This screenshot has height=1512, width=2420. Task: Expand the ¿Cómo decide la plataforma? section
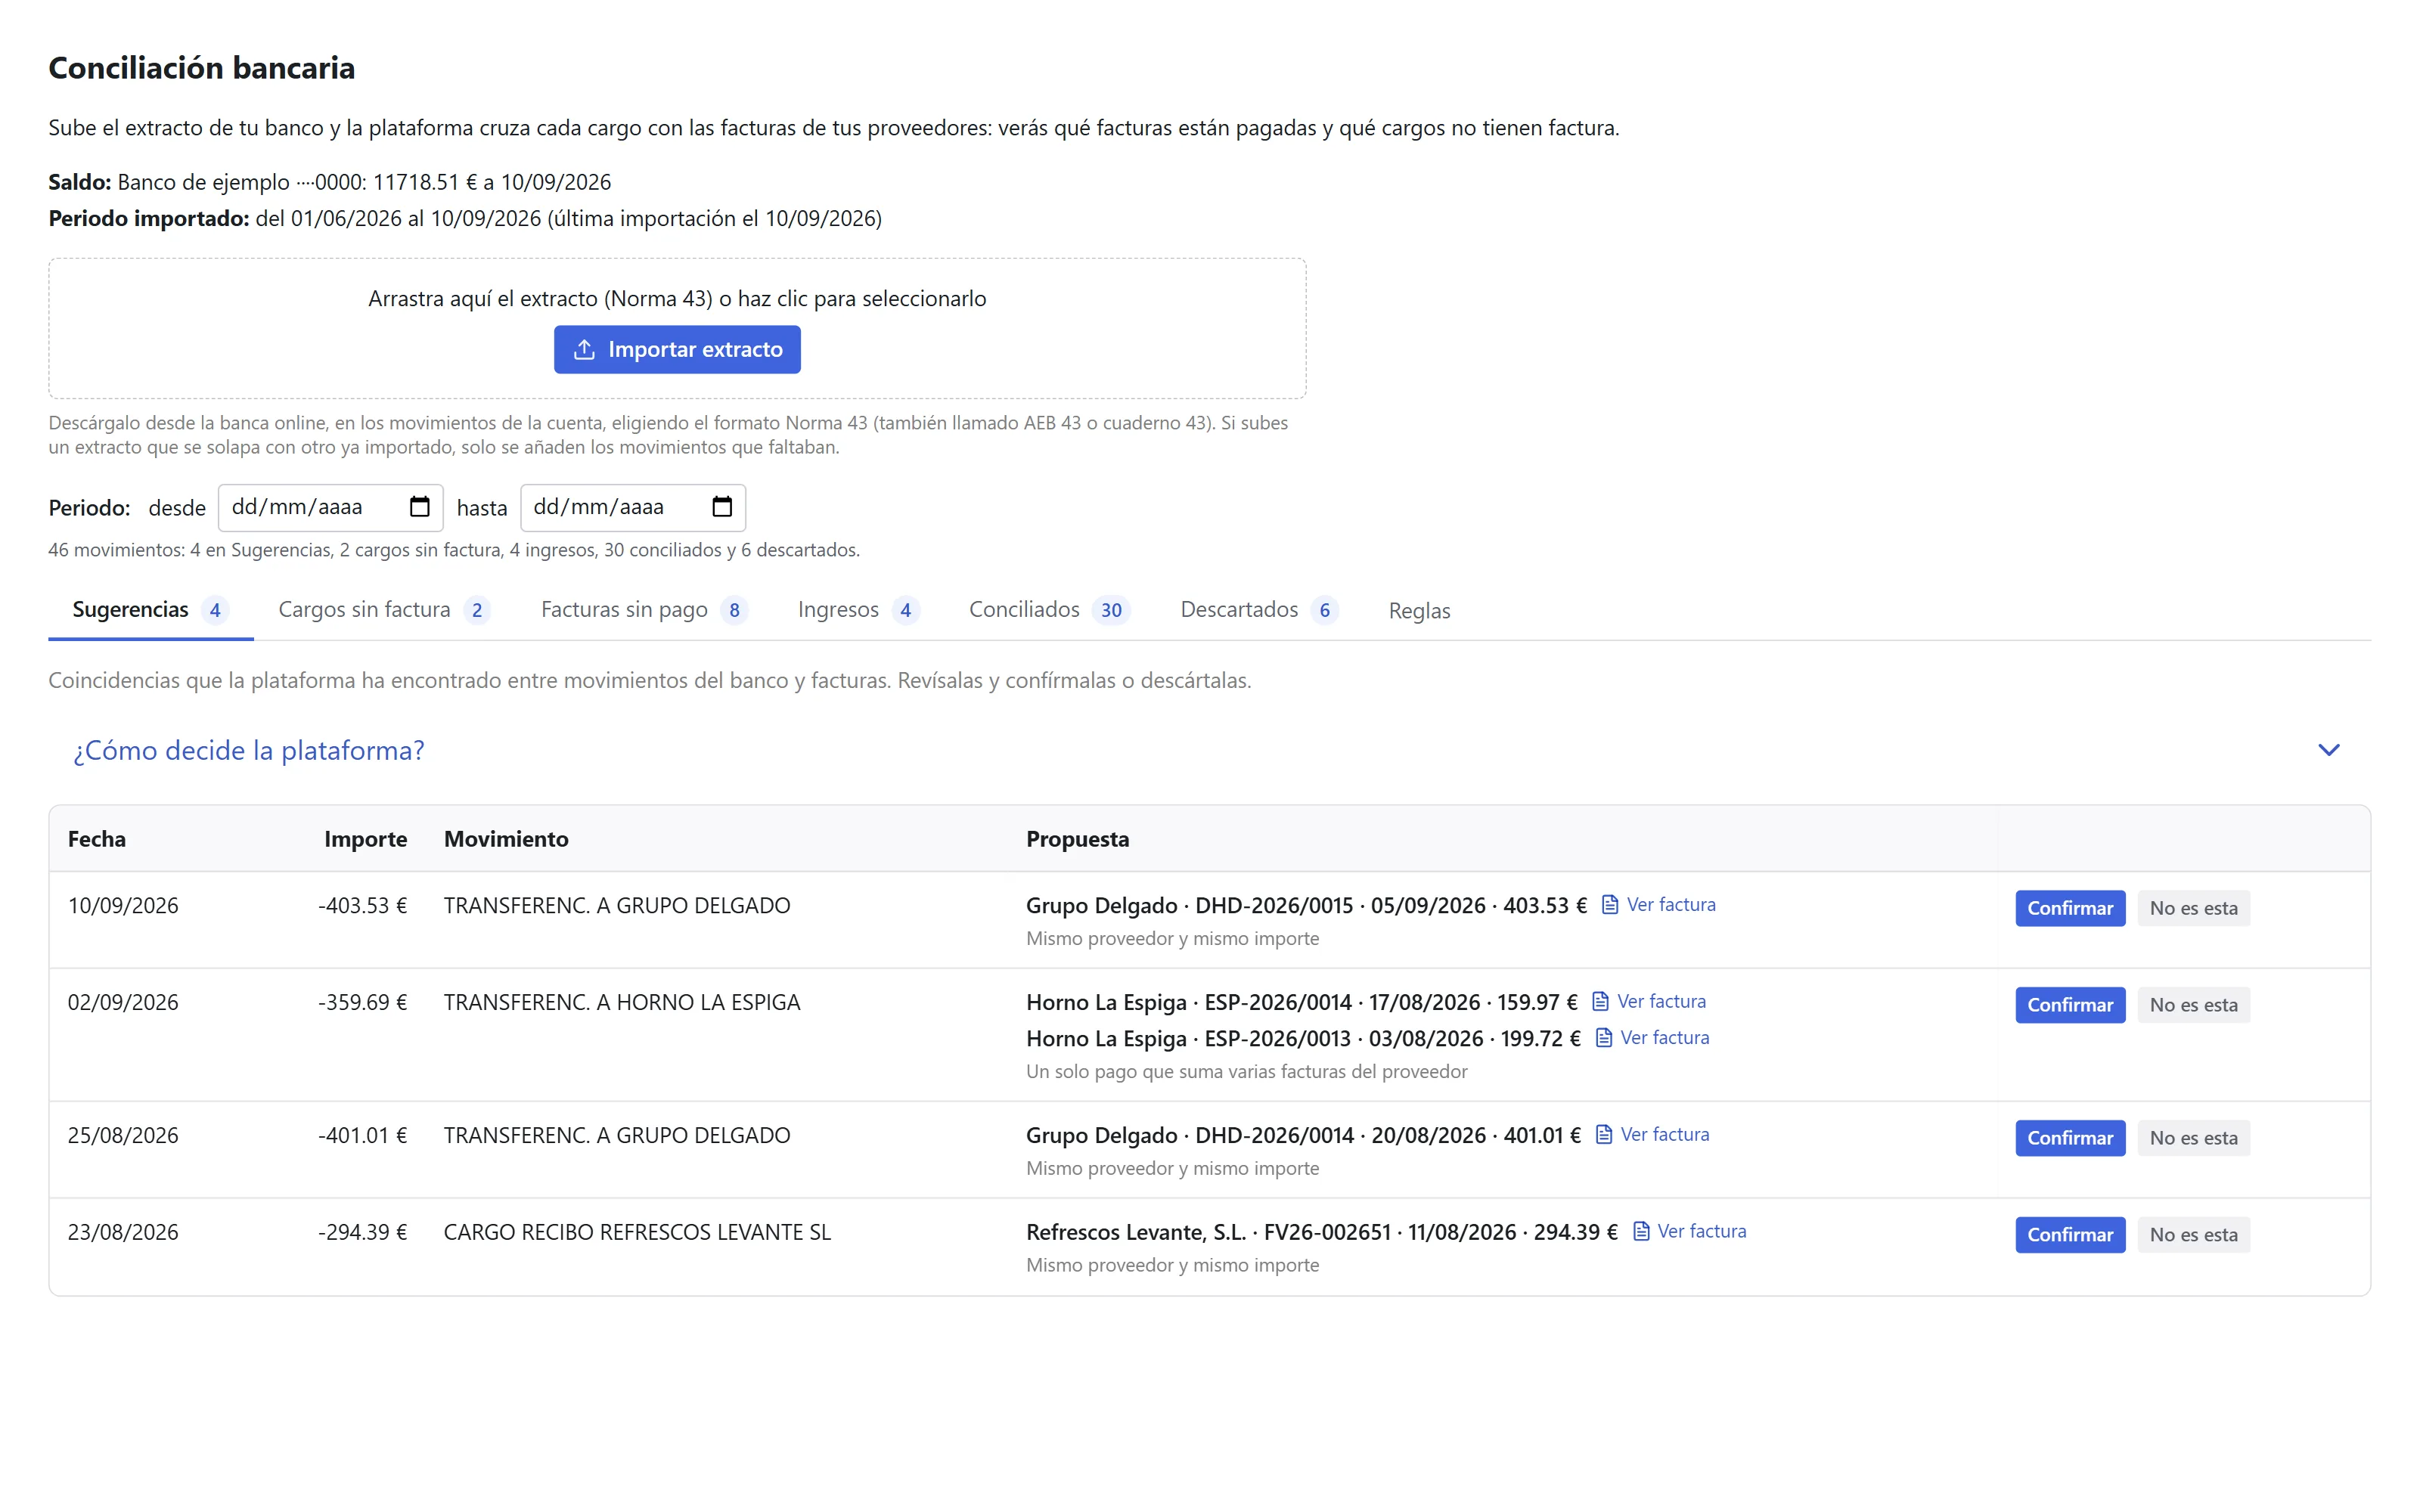point(1209,751)
